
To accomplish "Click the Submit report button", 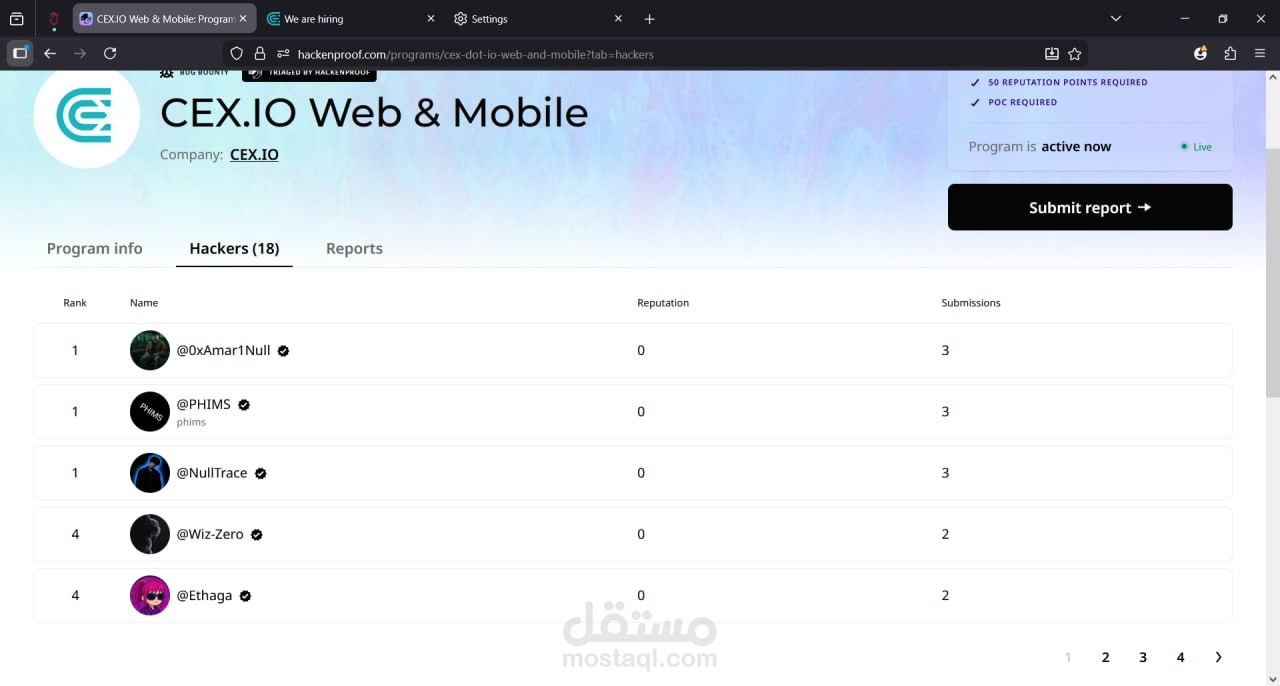I will 1090,207.
